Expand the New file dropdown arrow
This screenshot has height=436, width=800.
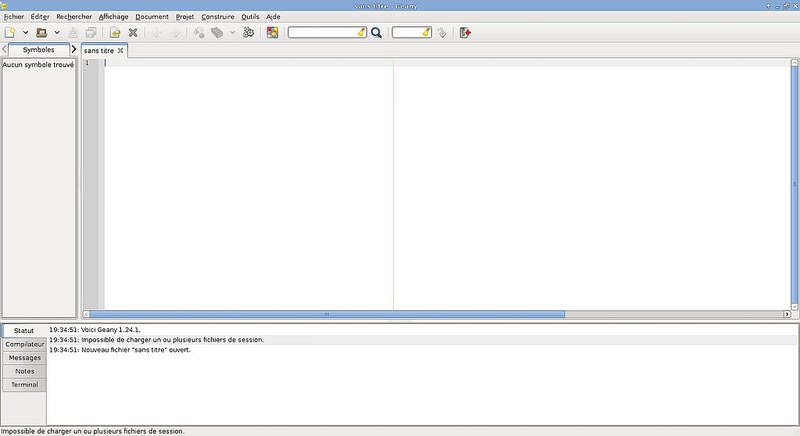tap(25, 33)
